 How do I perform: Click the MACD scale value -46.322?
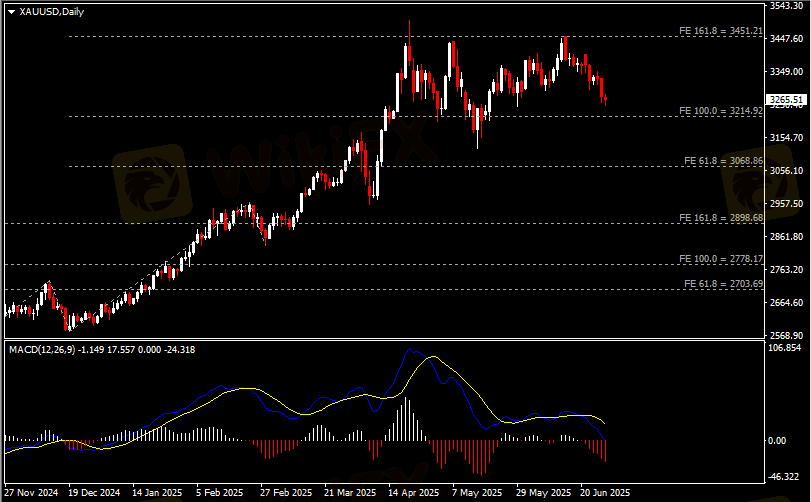pyautogui.click(x=784, y=476)
